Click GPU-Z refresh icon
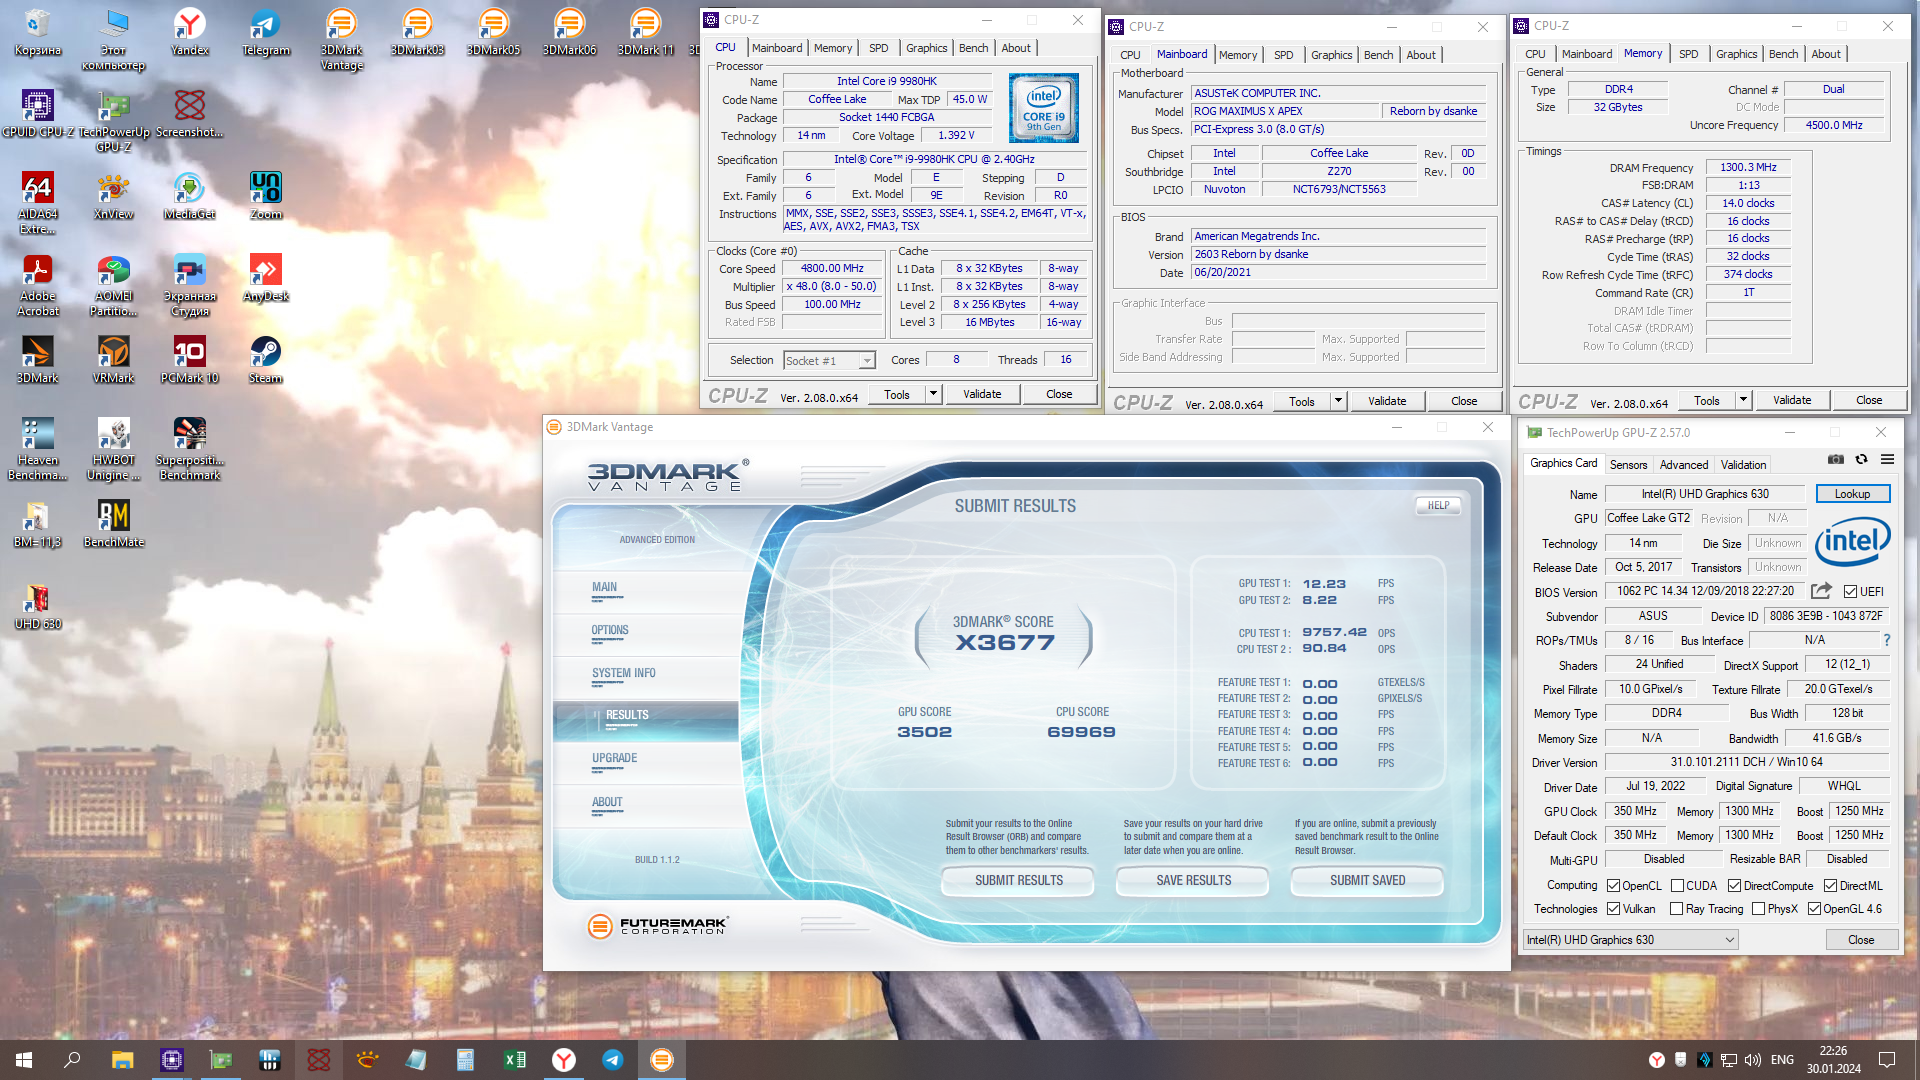The height and width of the screenshot is (1080, 1920). 1861,459
